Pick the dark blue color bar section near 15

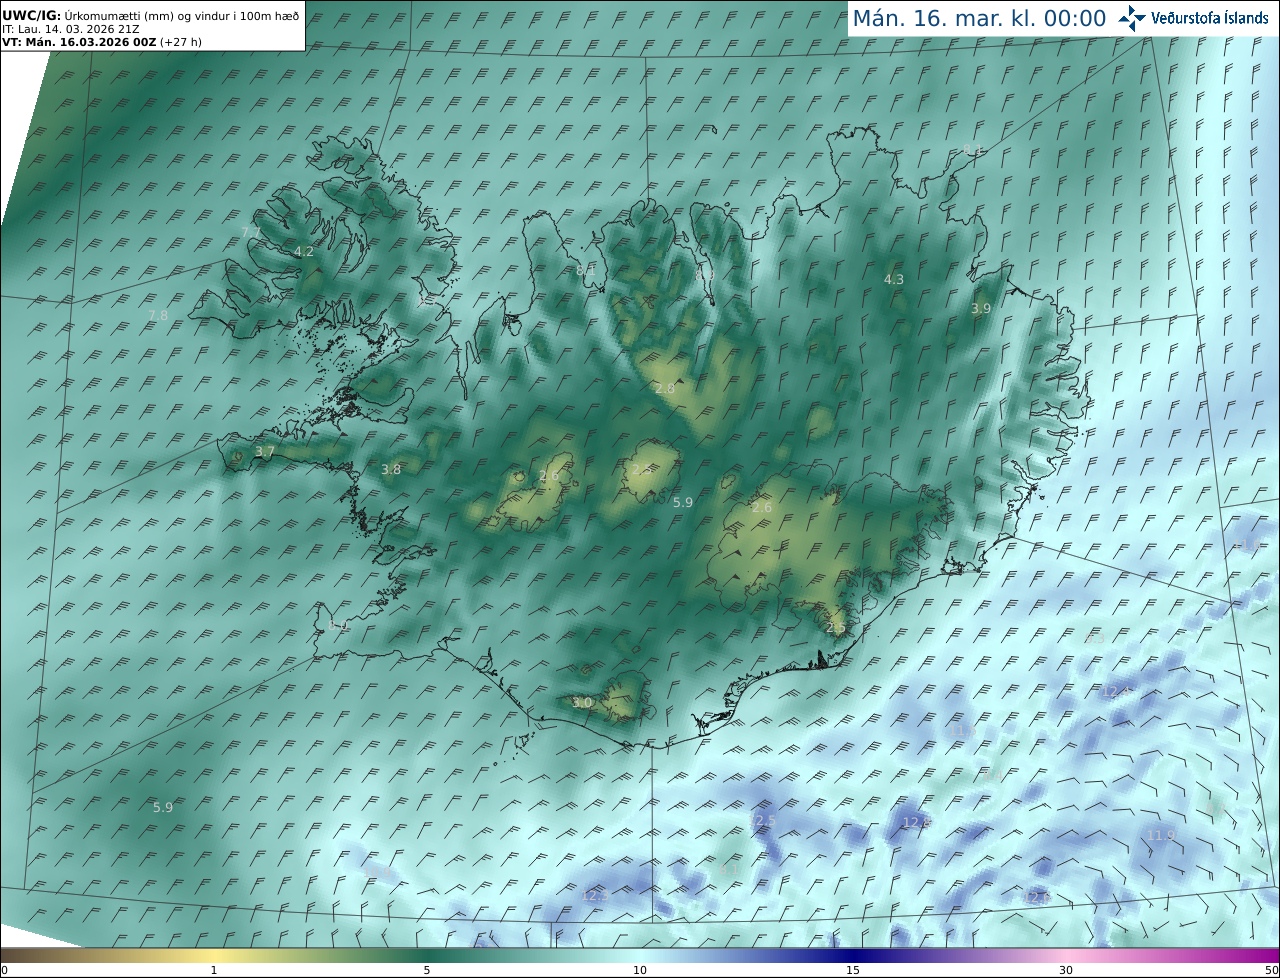tap(852, 956)
